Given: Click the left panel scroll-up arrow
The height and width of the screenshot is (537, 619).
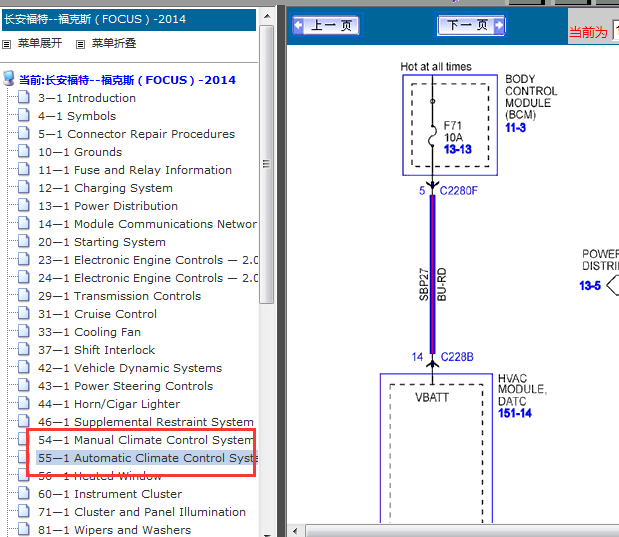Looking at the screenshot, I should pyautogui.click(x=267, y=17).
